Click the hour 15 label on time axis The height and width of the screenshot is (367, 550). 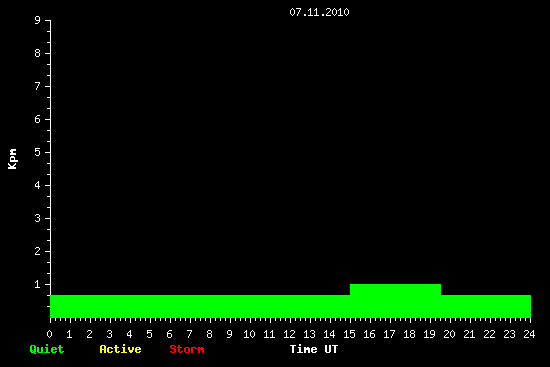coord(349,334)
